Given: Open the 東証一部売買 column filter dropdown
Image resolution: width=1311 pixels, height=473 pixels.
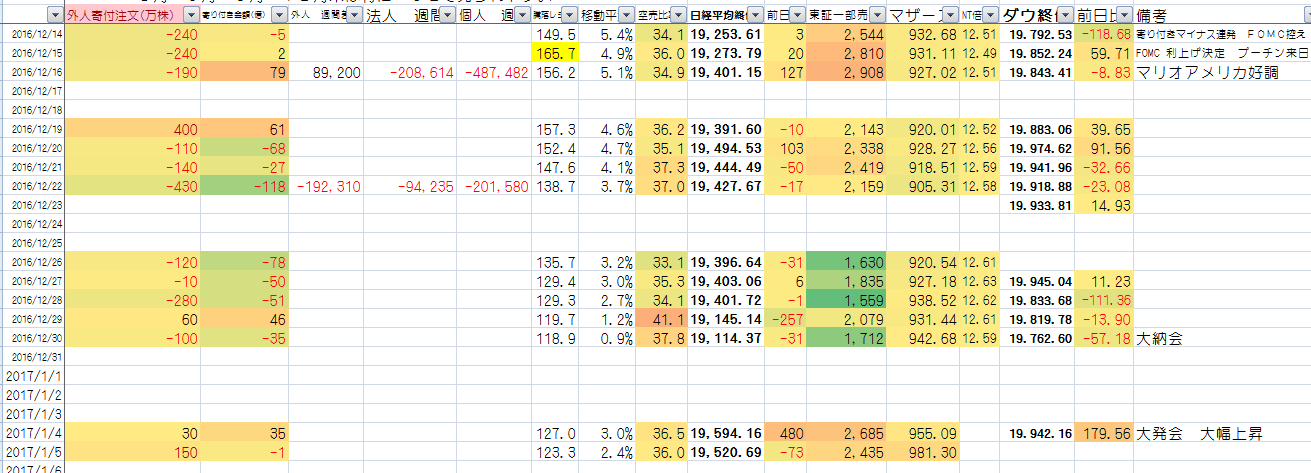Looking at the screenshot, I should pyautogui.click(x=875, y=16).
